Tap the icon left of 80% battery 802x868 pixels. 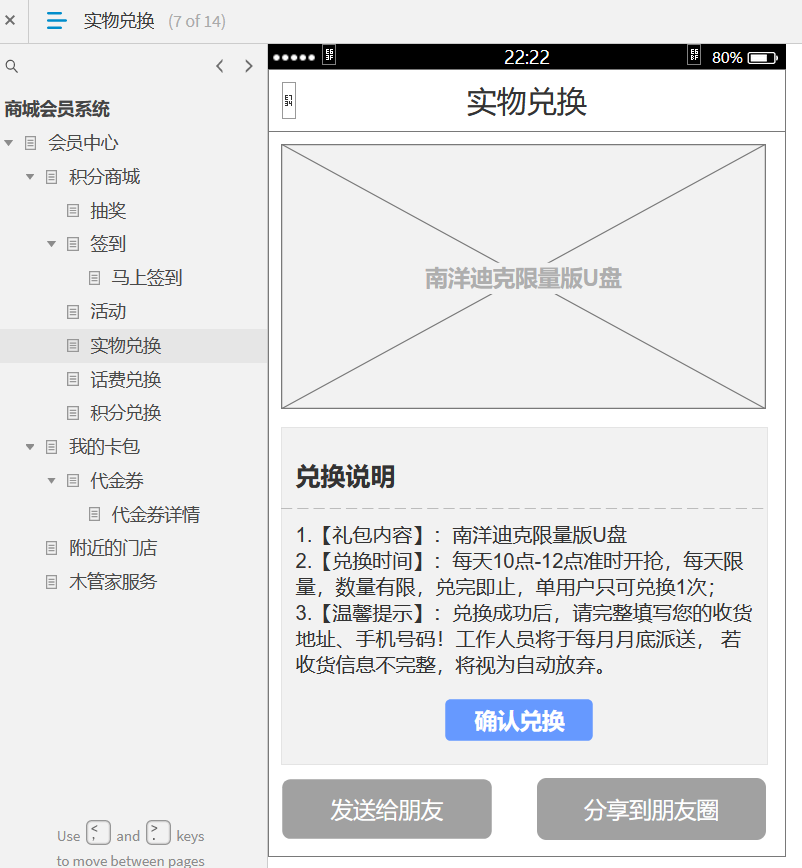coord(694,55)
